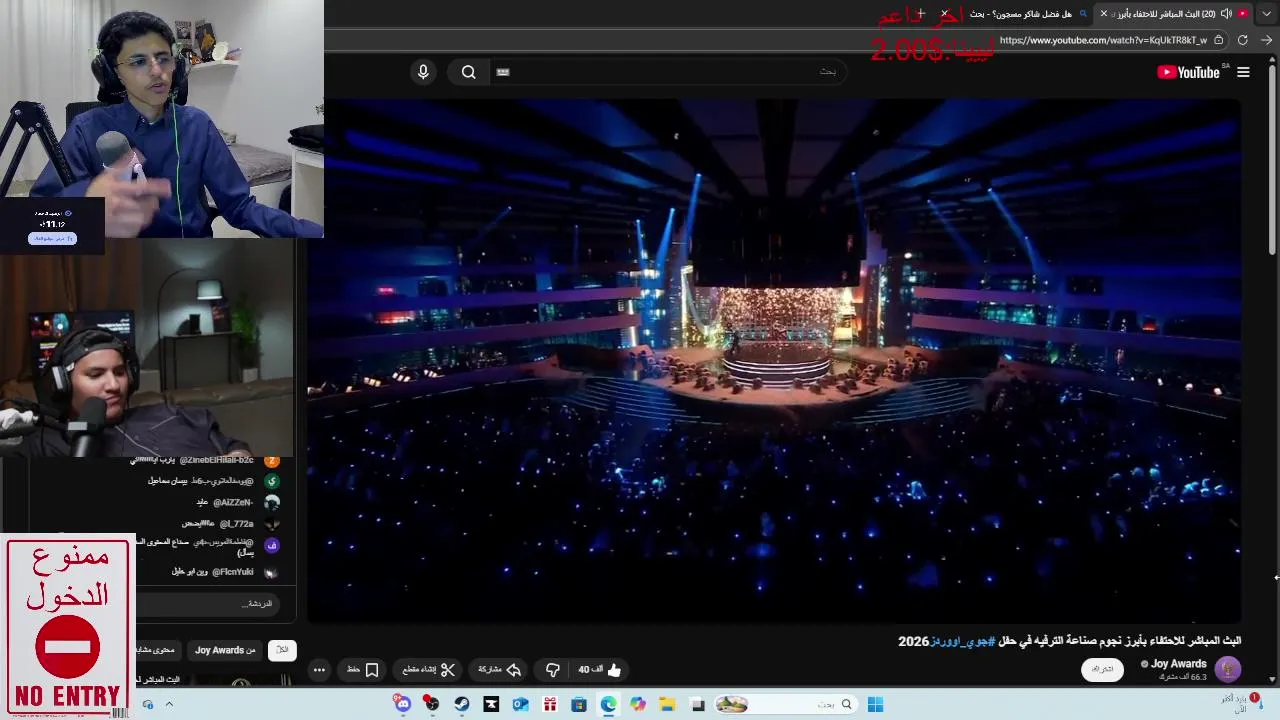Focus the YouTube search input field
1280x720 pixels.
pos(670,72)
